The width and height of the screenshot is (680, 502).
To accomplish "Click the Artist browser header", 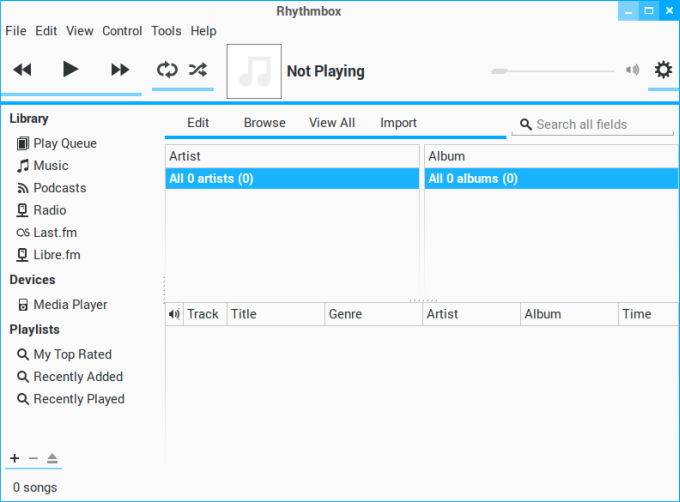I will (292, 156).
